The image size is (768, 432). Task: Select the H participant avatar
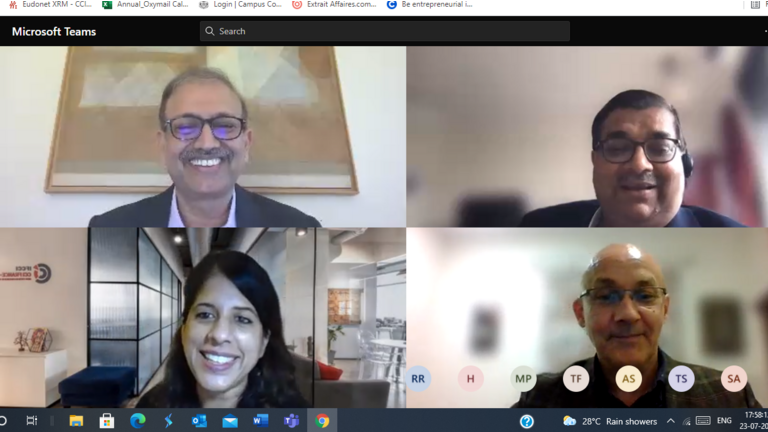click(x=470, y=378)
